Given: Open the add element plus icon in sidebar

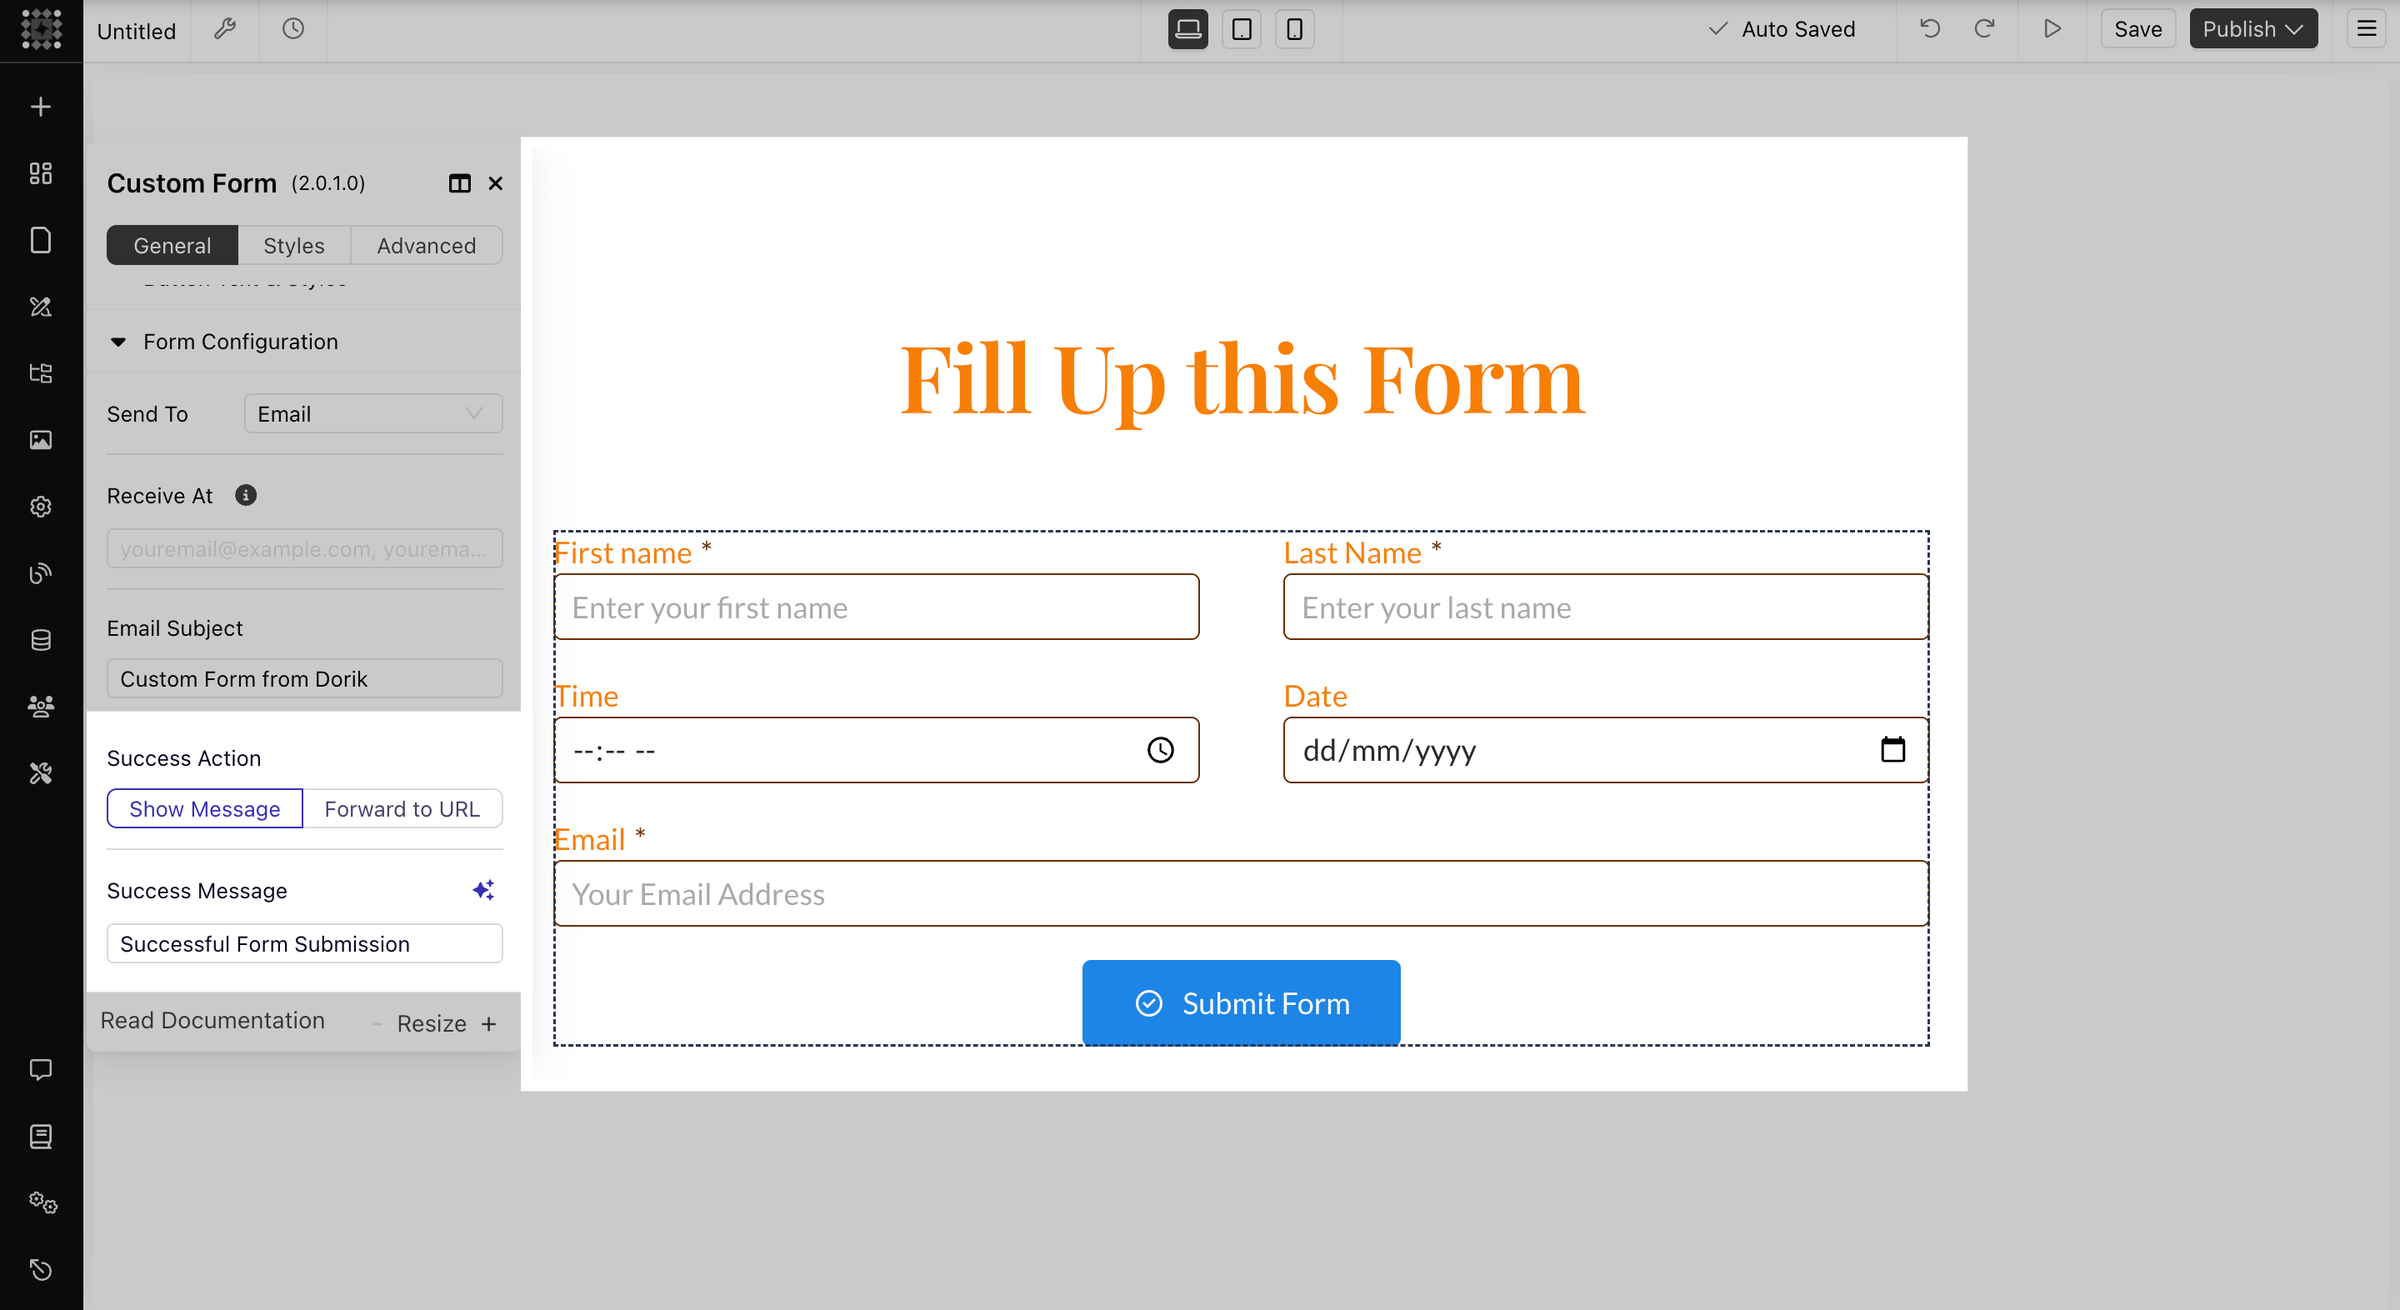Looking at the screenshot, I should tap(41, 107).
